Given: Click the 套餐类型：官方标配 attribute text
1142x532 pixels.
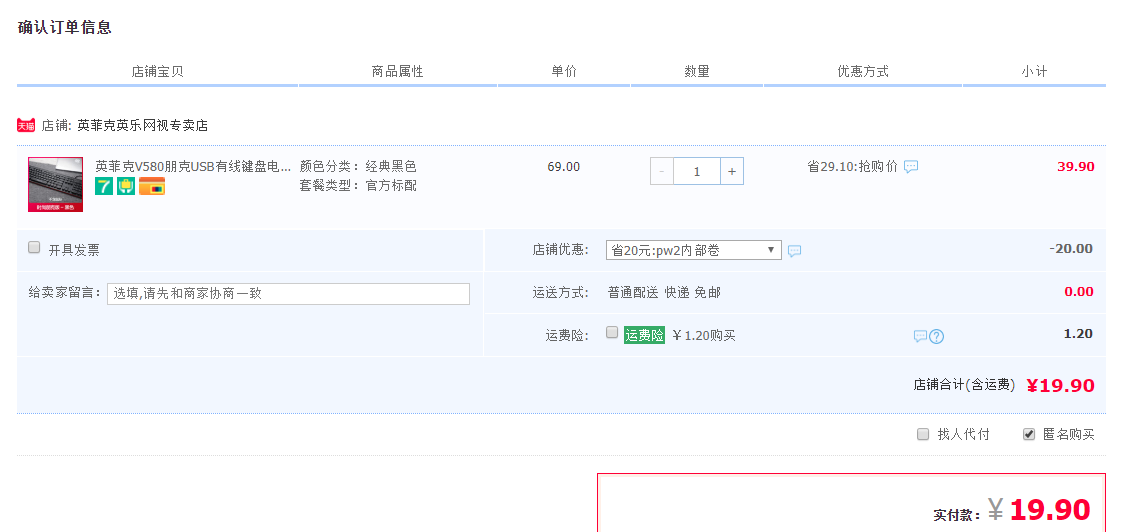Looking at the screenshot, I should coord(358,186).
